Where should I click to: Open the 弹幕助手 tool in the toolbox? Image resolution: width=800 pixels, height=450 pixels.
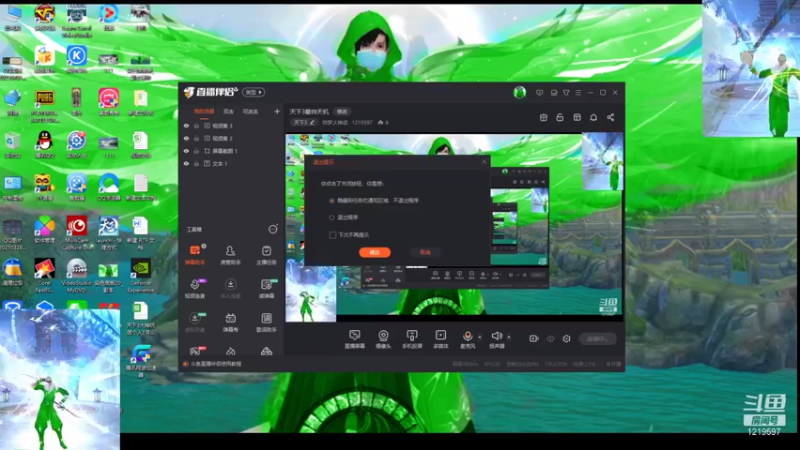click(194, 255)
